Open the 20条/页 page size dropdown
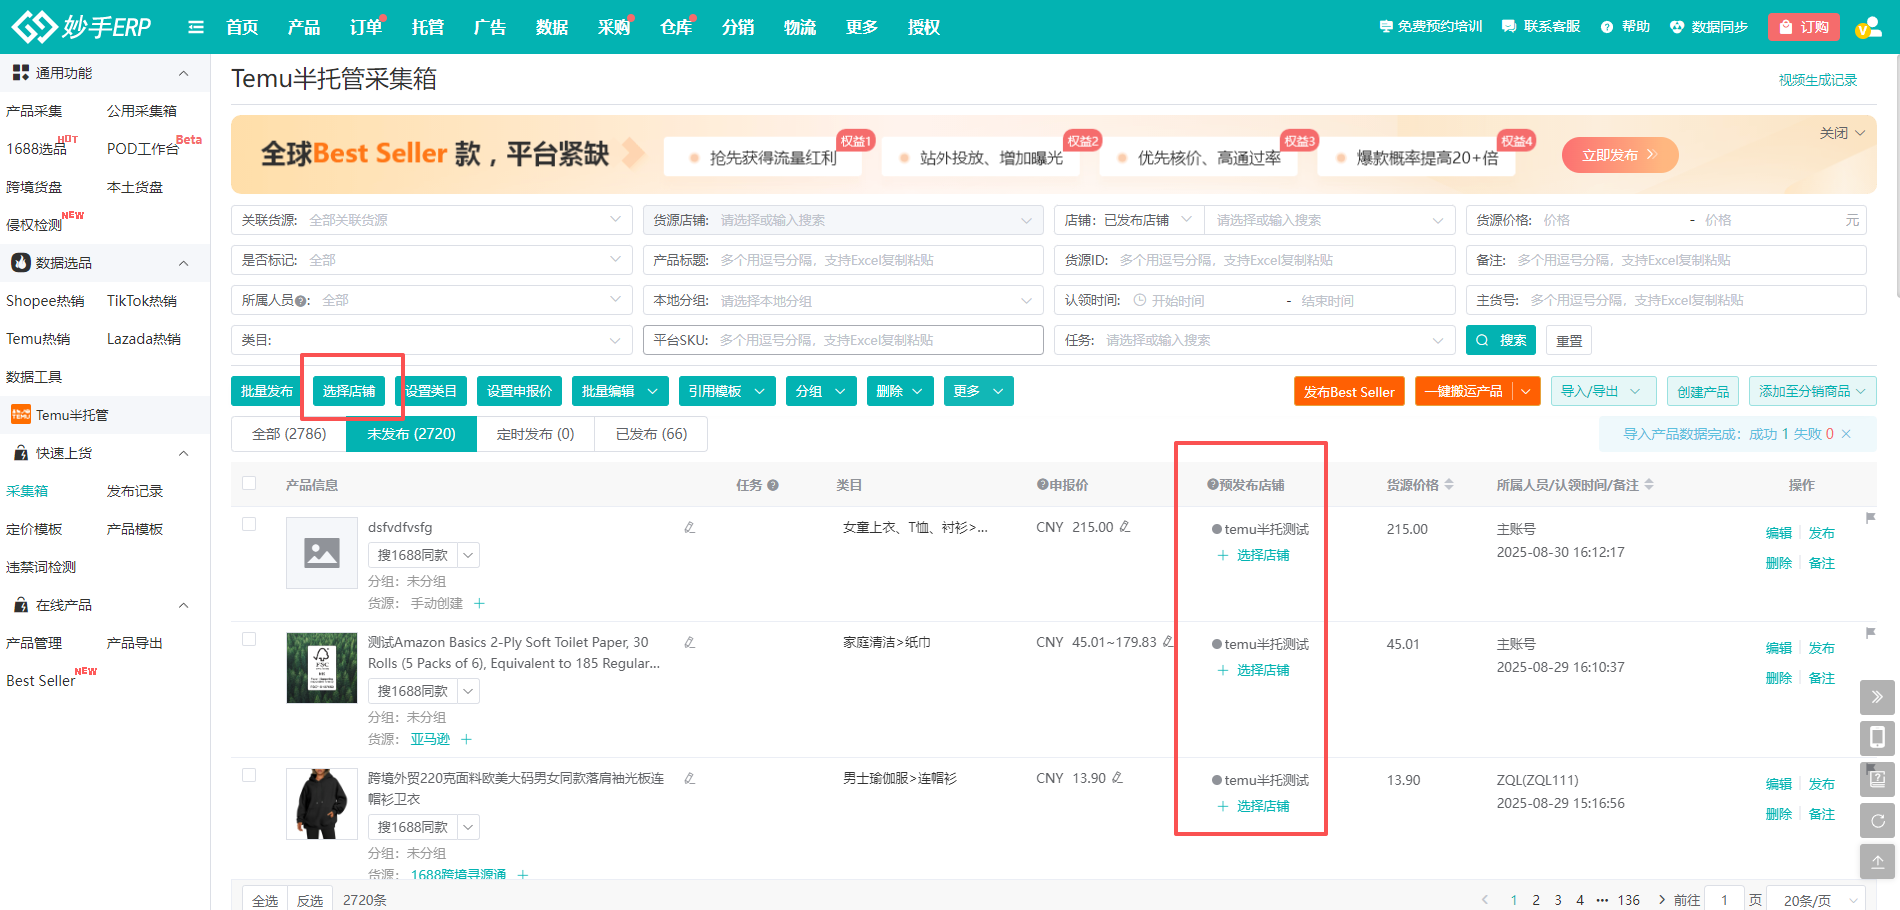This screenshot has width=1900, height=910. [x=1816, y=899]
